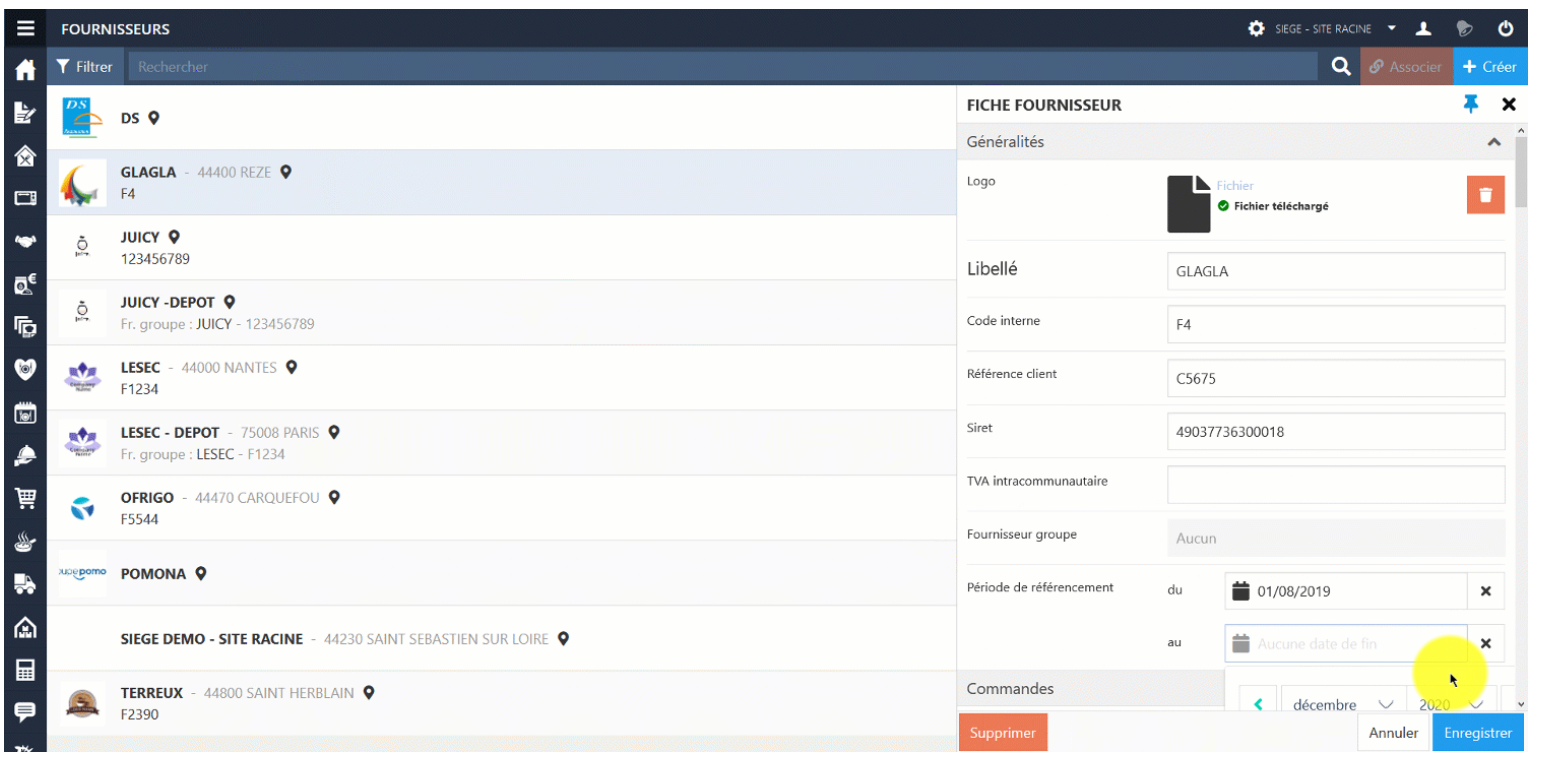Click the Annuler button

pyautogui.click(x=1393, y=733)
